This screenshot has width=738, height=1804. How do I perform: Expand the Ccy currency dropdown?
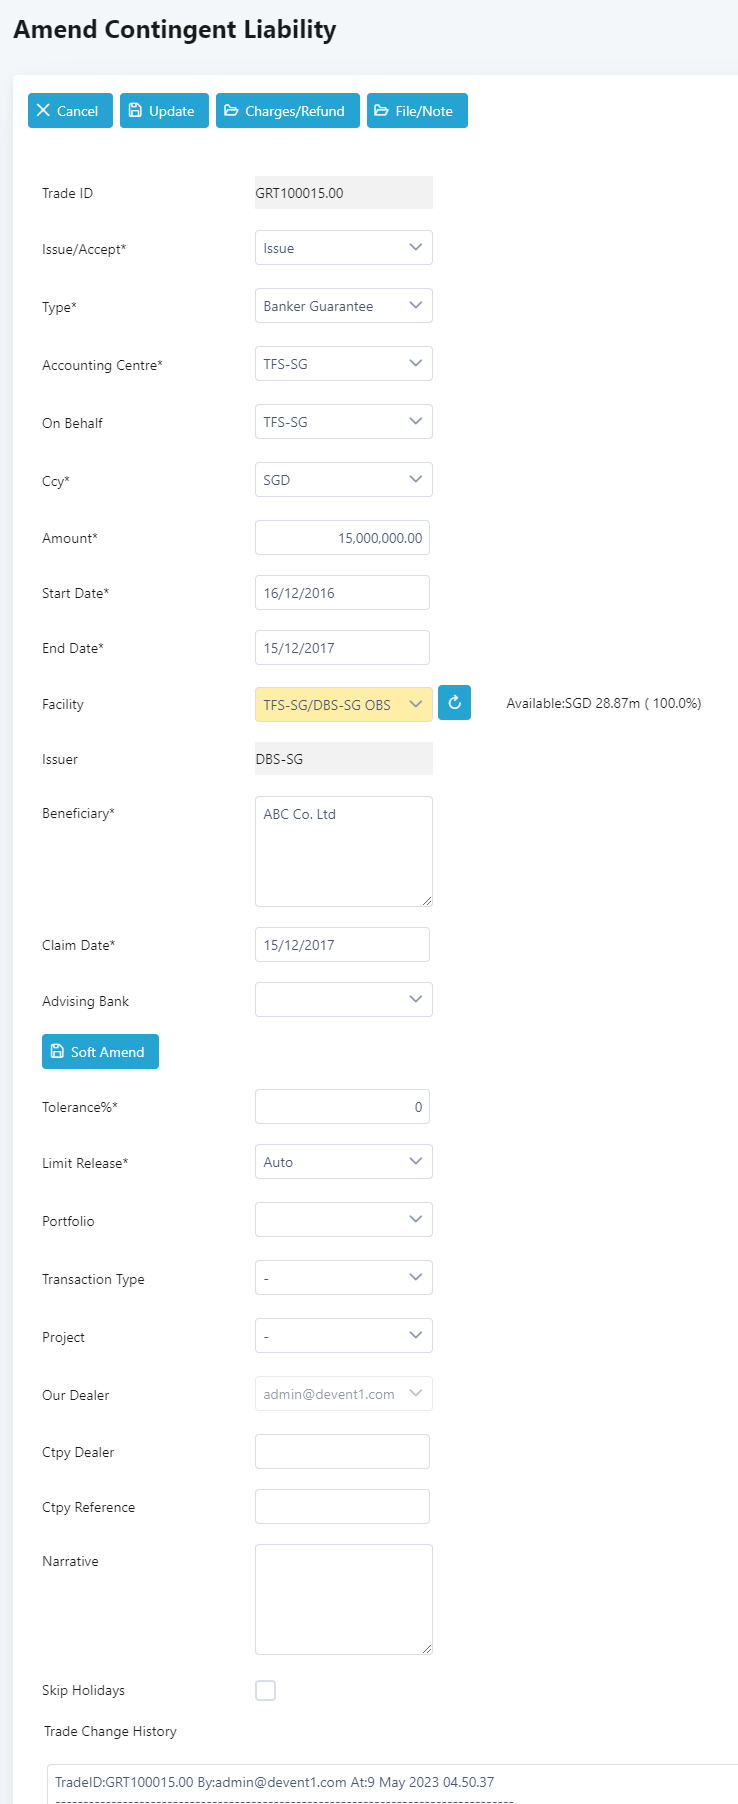click(x=343, y=480)
